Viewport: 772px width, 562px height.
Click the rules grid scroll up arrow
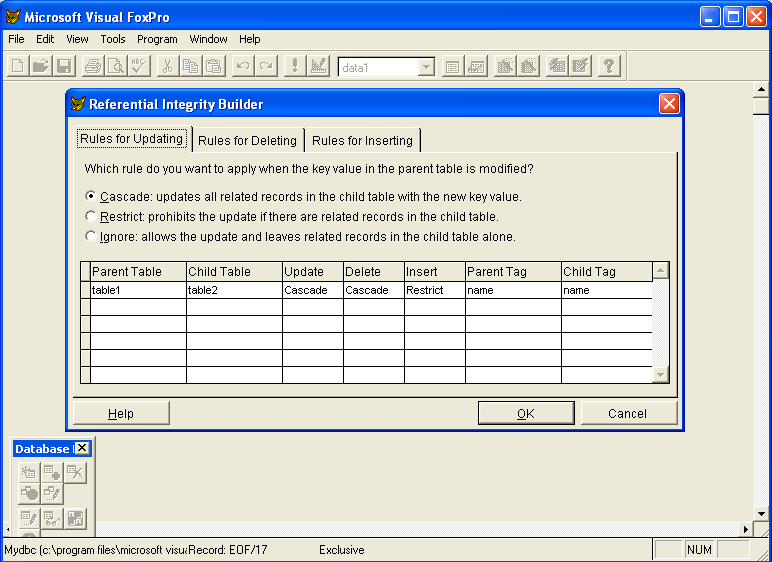tap(660, 270)
